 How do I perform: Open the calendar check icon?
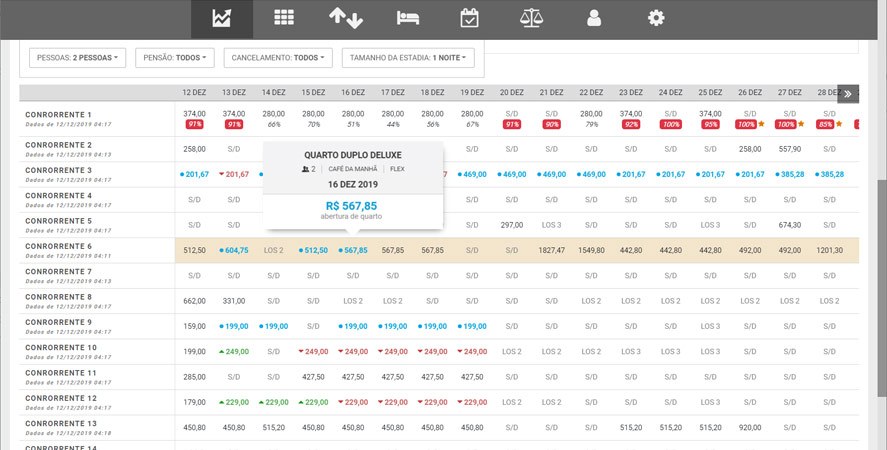pyautogui.click(x=469, y=18)
